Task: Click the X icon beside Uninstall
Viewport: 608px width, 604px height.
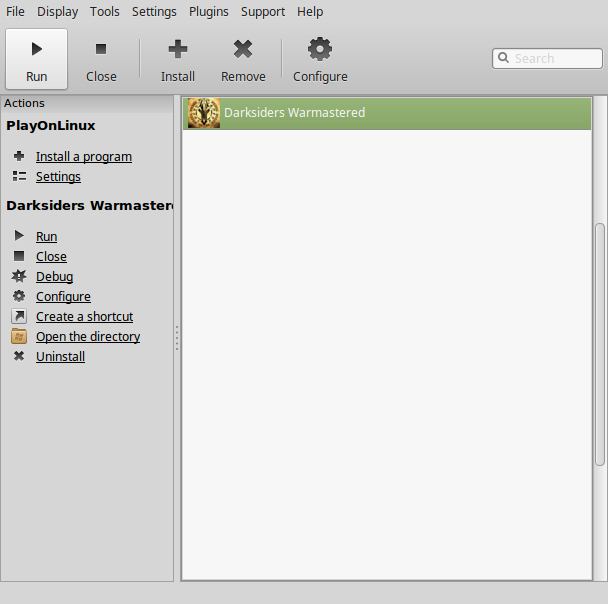Action: point(19,356)
